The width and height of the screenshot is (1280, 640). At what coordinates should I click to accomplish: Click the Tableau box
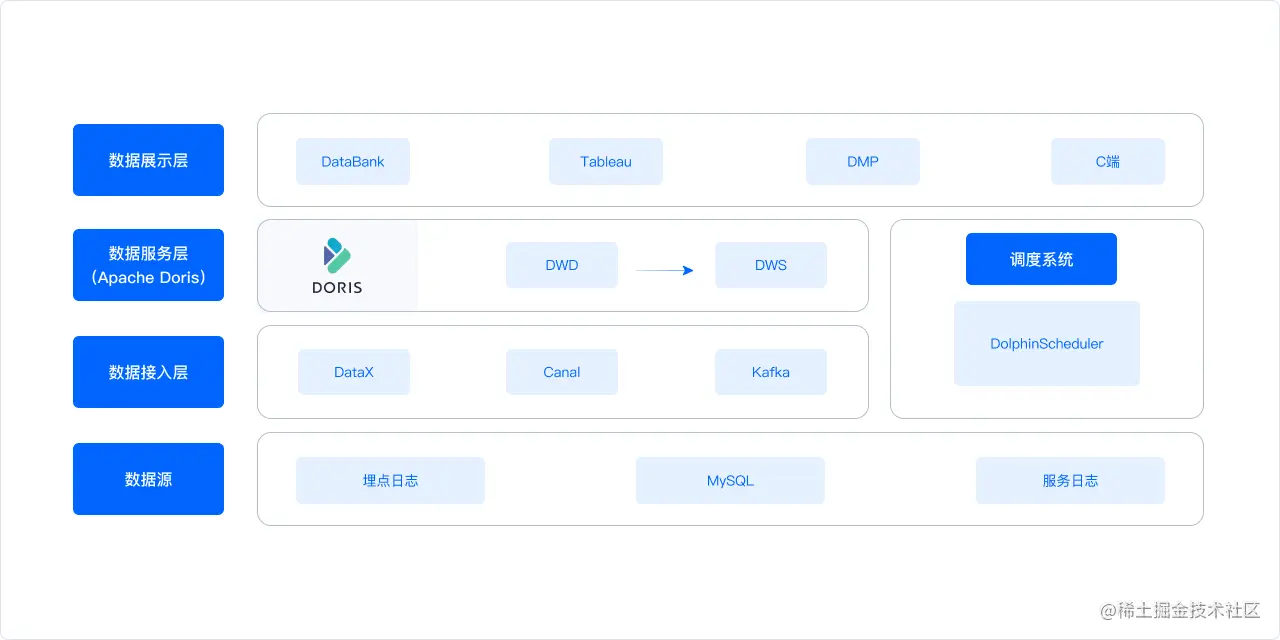tap(606, 161)
